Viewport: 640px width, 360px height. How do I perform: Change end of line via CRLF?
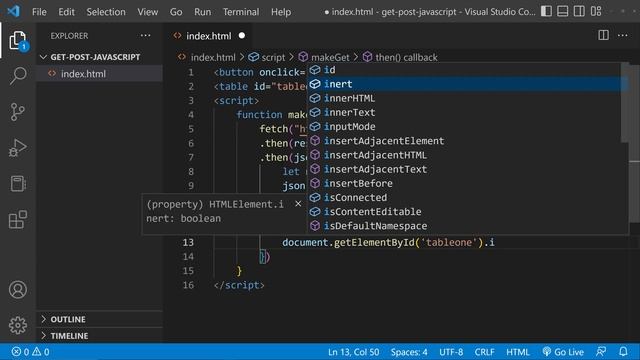pyautogui.click(x=484, y=352)
